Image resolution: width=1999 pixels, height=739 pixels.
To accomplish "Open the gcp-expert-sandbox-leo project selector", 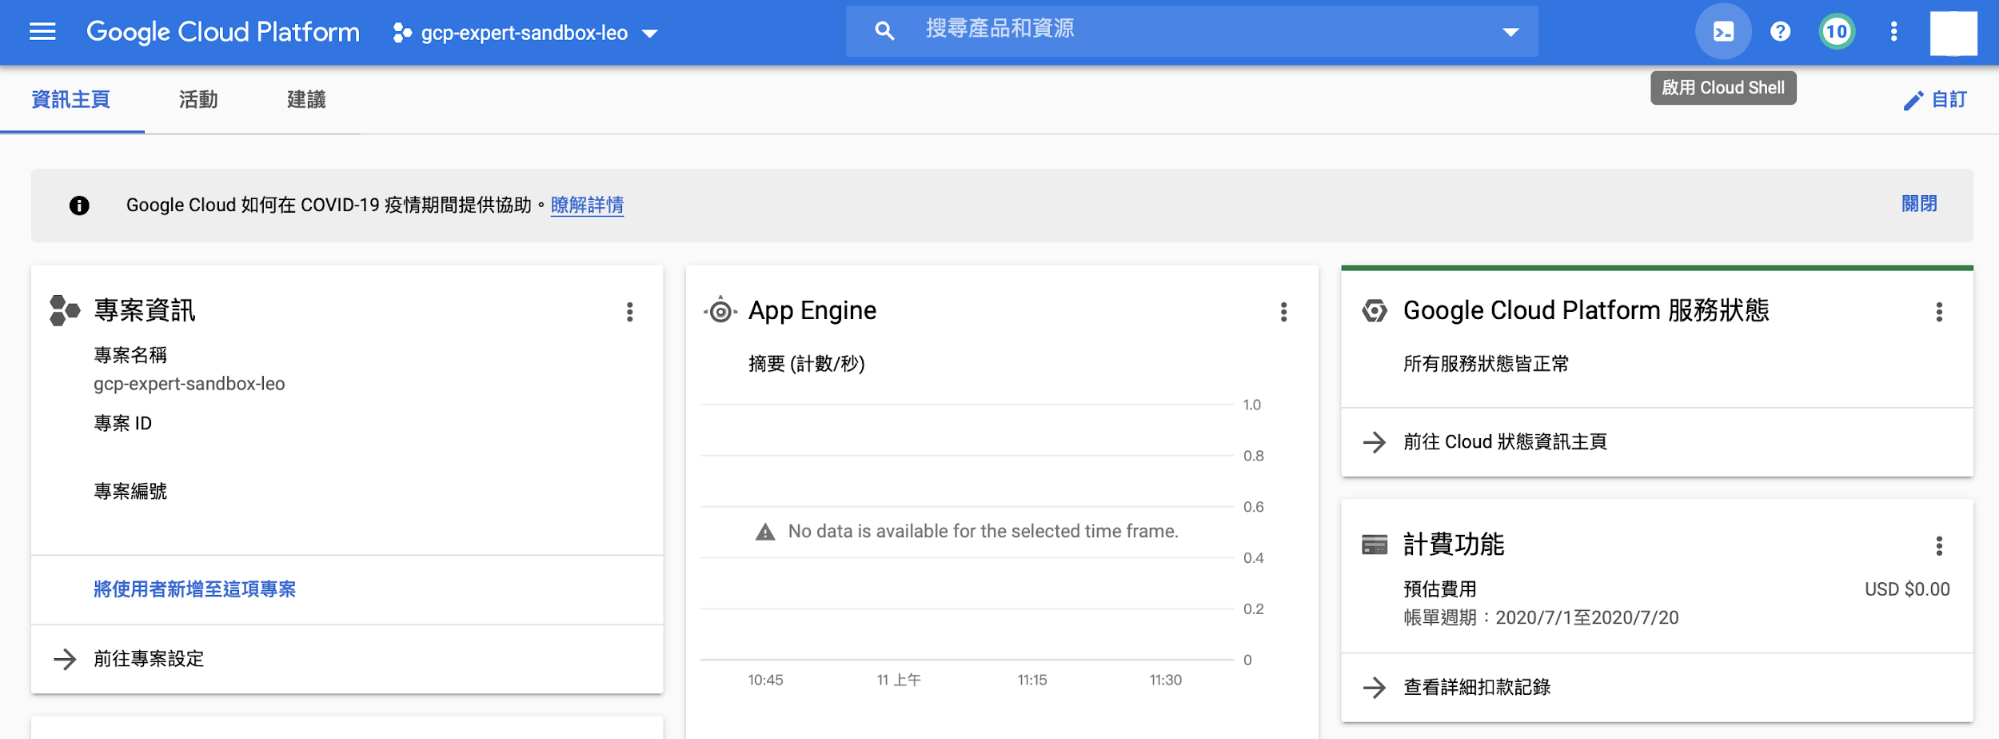I will click(525, 33).
